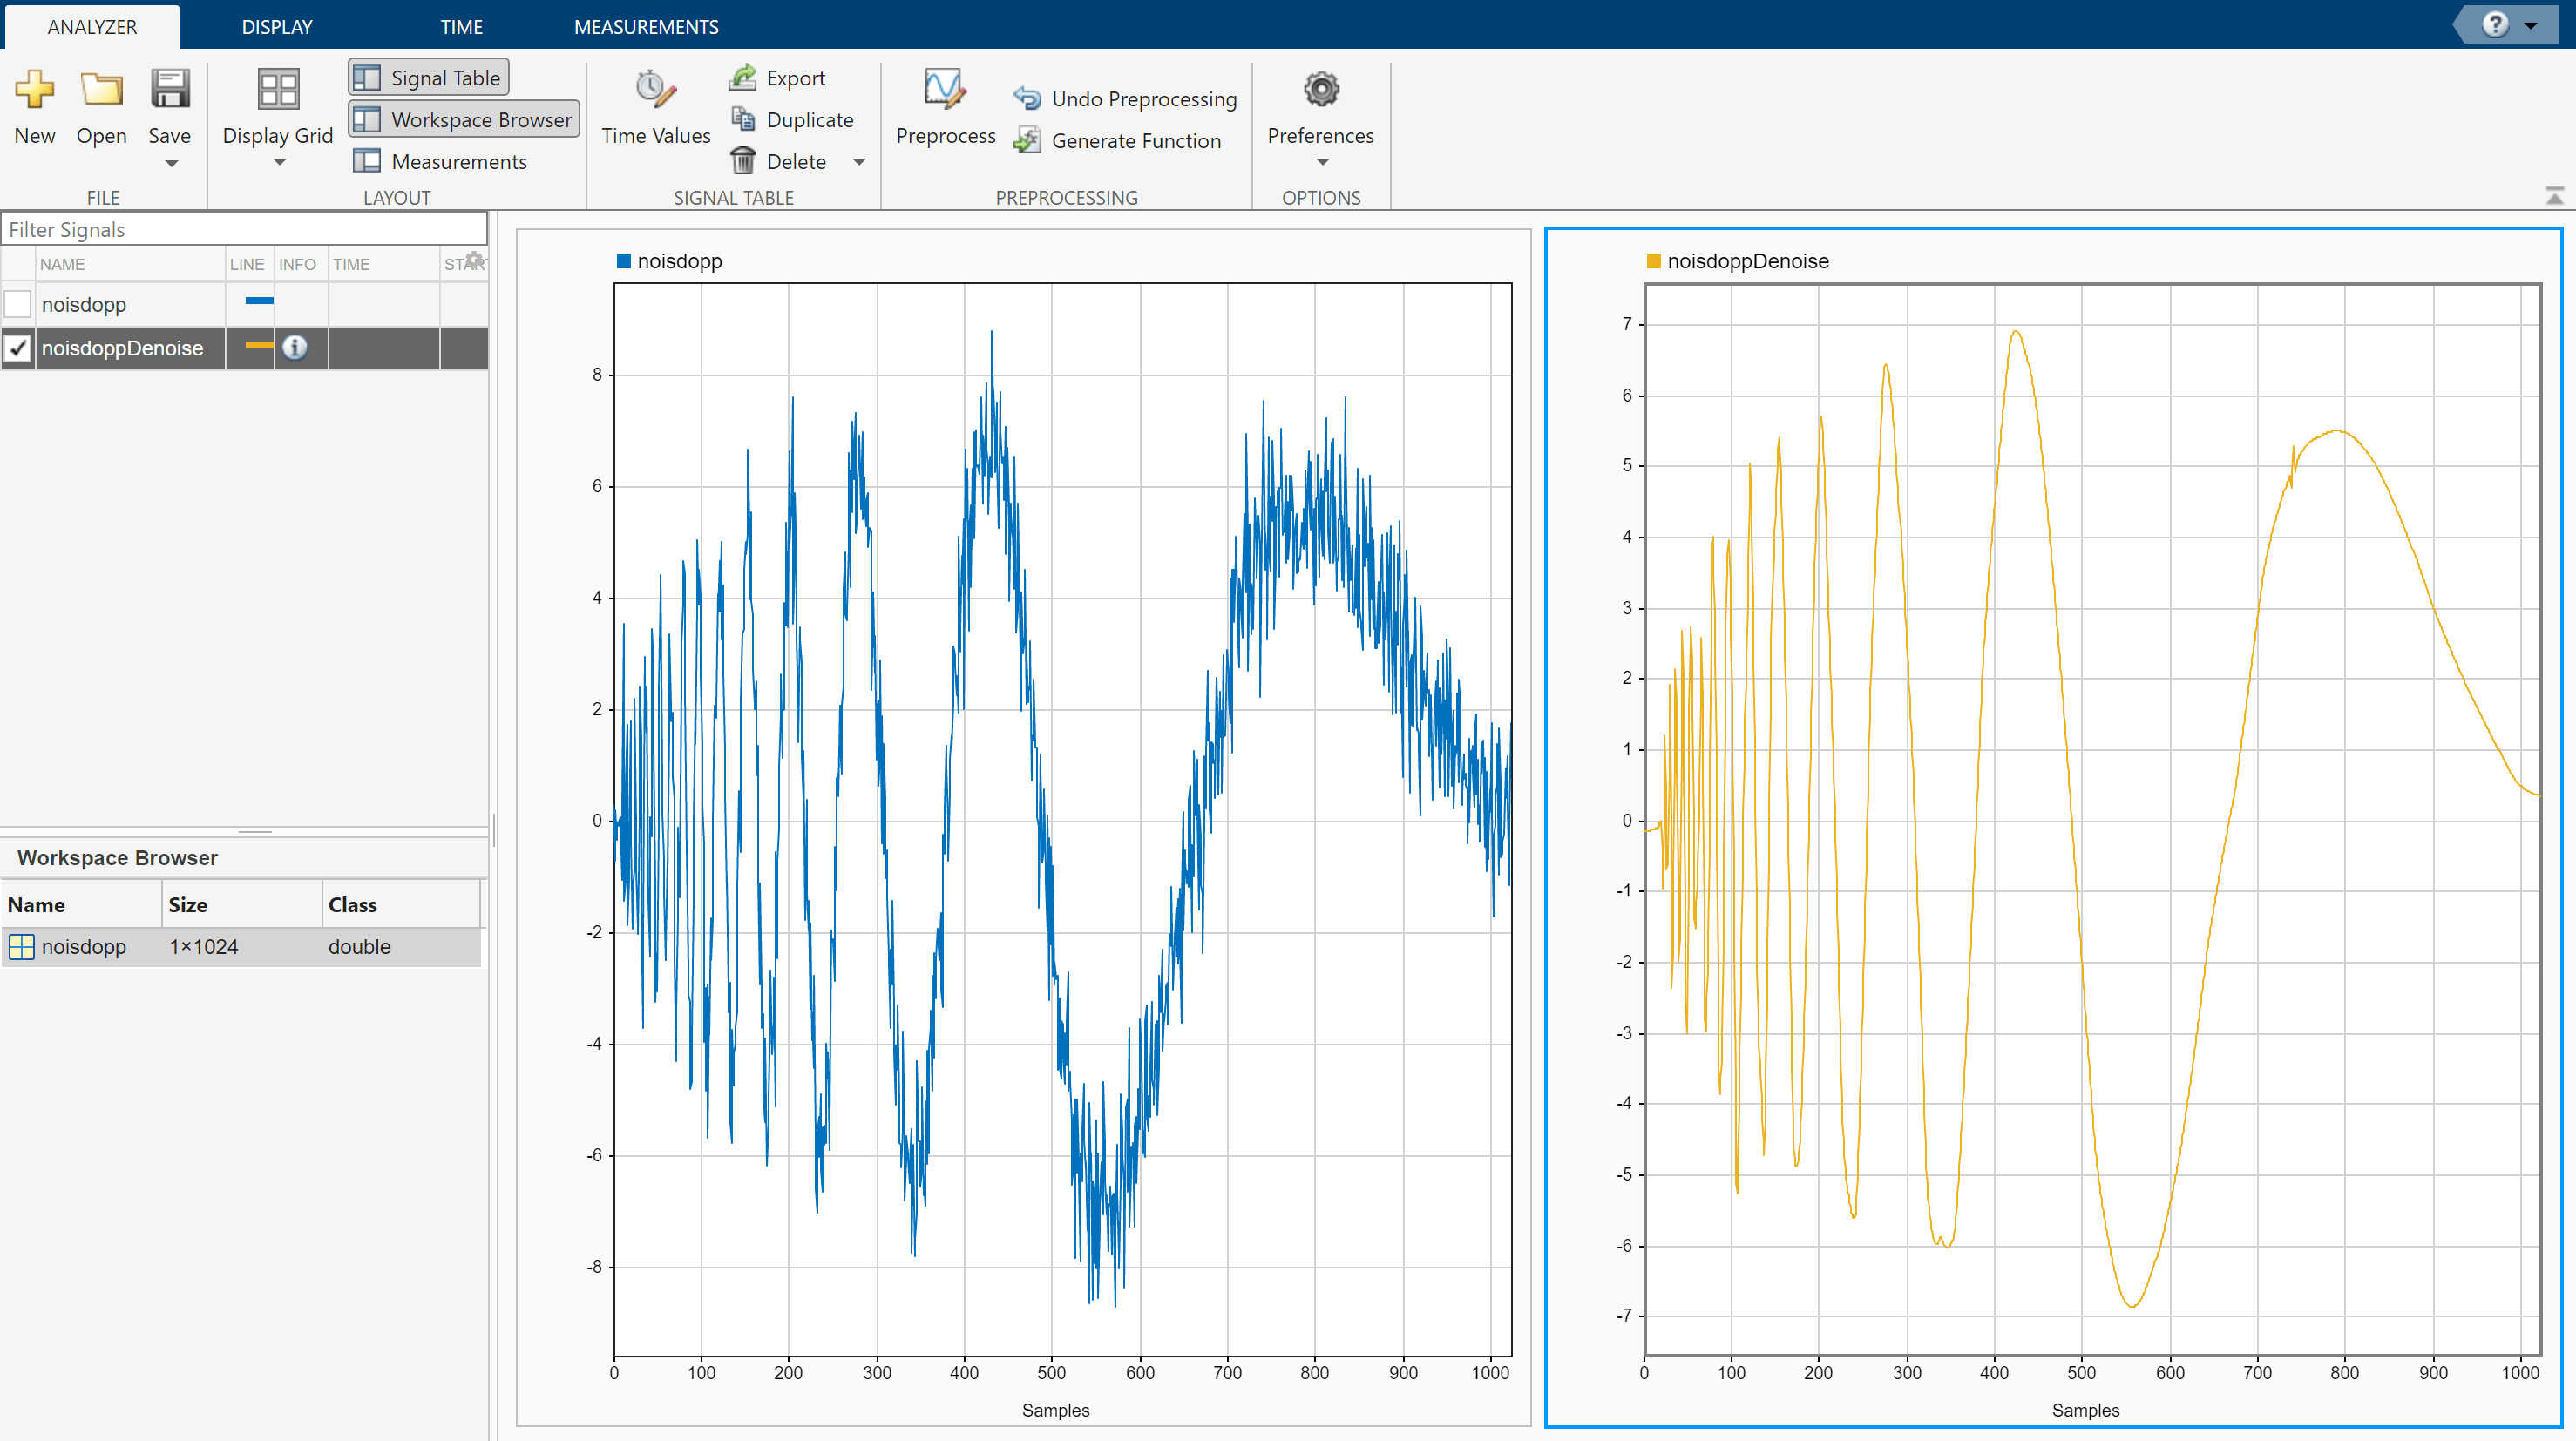The image size is (2576, 1441).
Task: Expand the Save dropdown arrow
Action: coord(171,164)
